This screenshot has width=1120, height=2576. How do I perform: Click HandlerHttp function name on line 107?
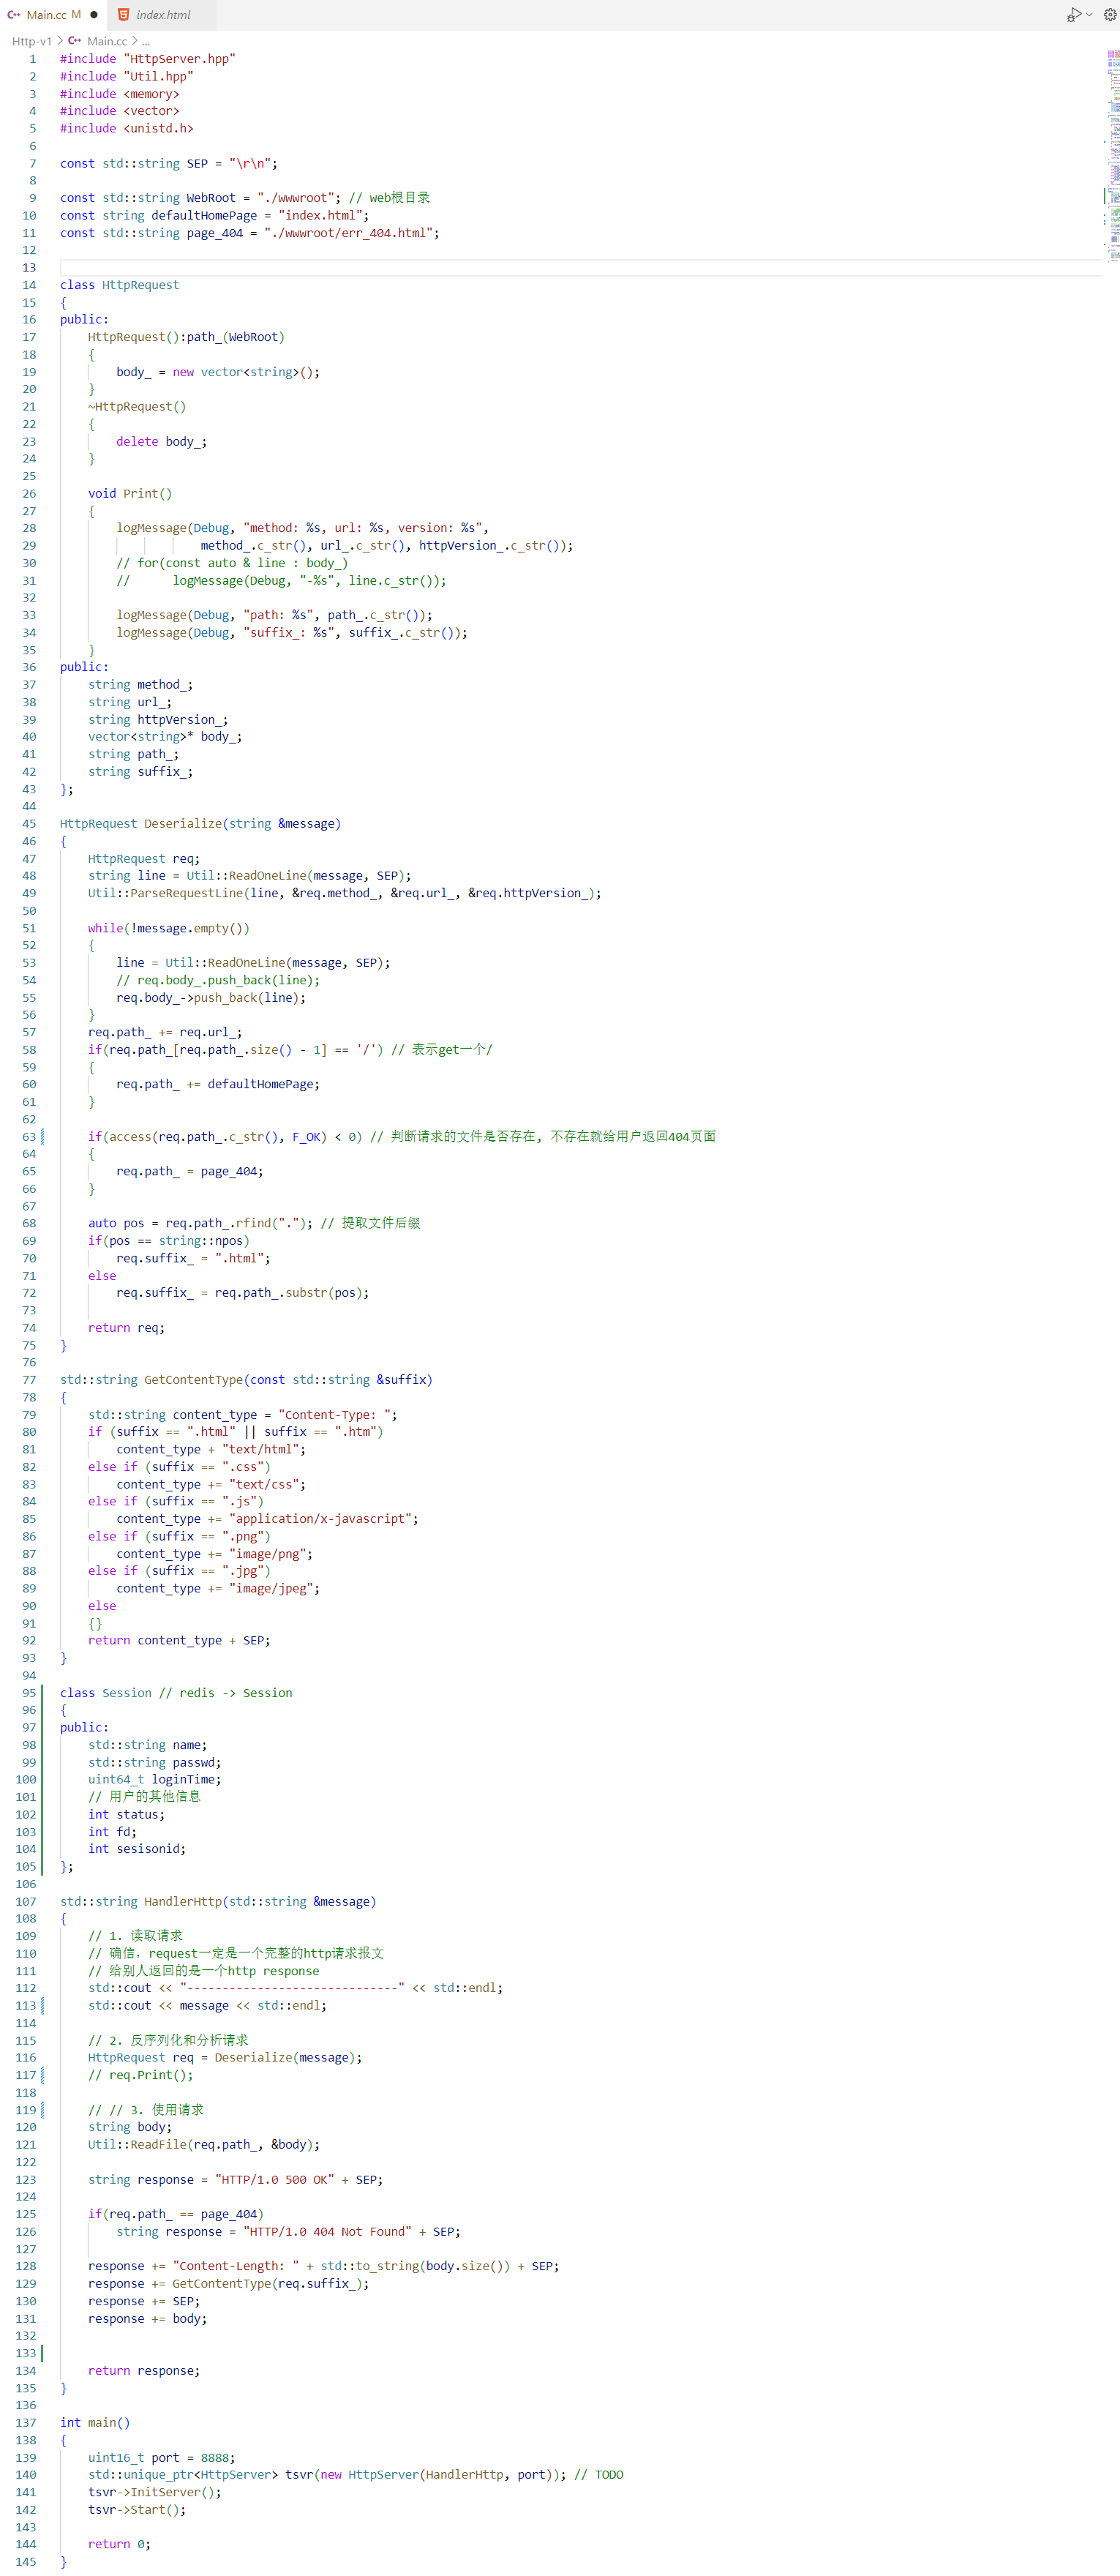pos(183,1901)
